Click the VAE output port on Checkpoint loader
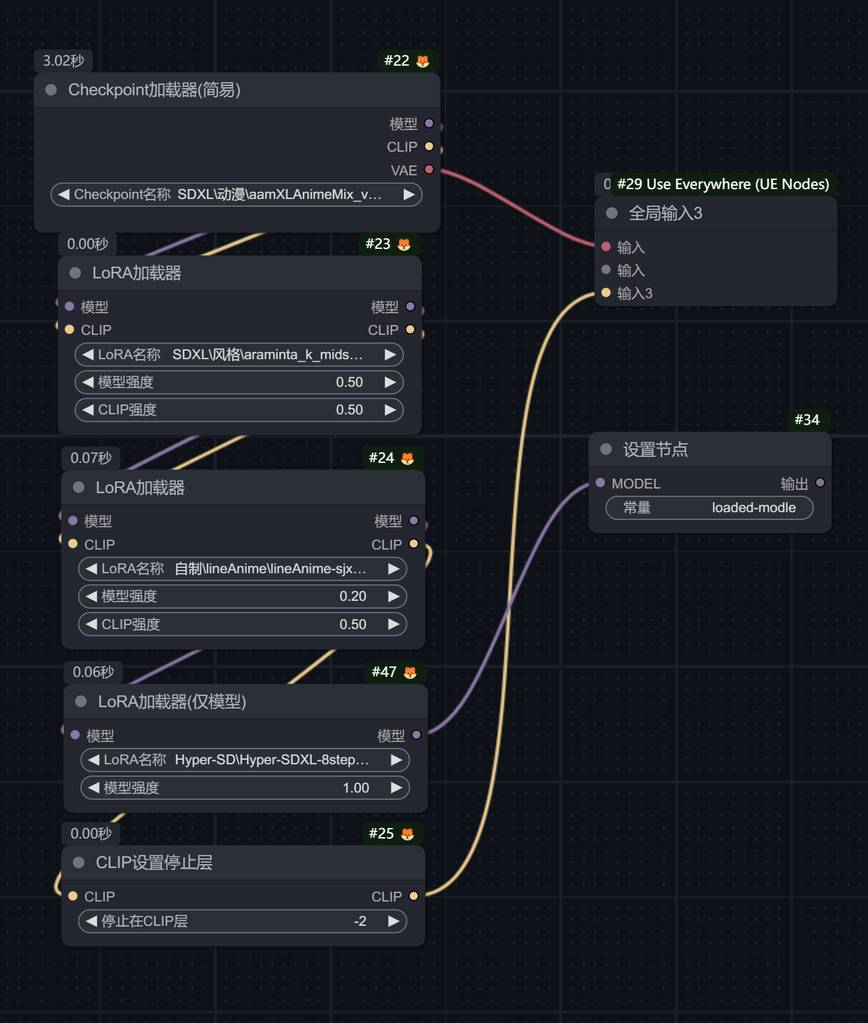868x1023 pixels. [x=429, y=170]
